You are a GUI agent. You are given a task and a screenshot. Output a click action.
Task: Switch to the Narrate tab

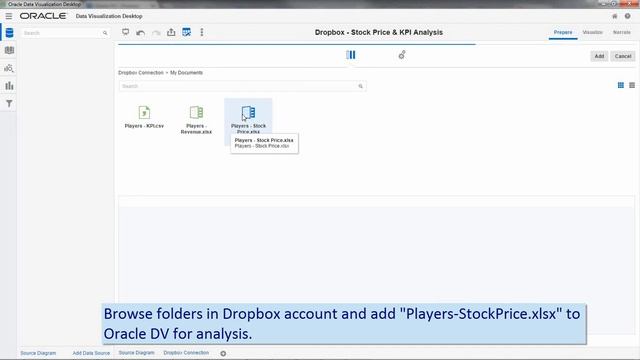622,32
